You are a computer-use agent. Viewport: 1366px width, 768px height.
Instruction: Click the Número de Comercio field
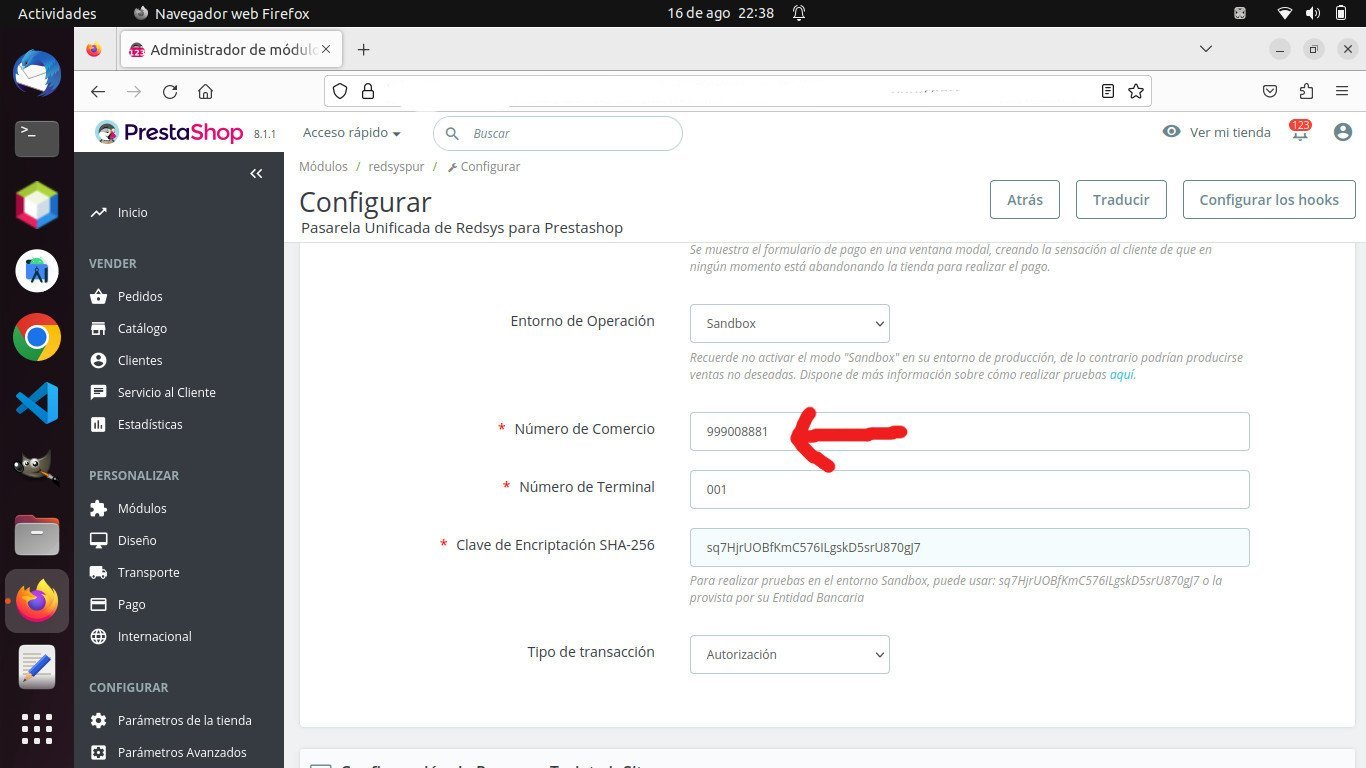(x=970, y=431)
